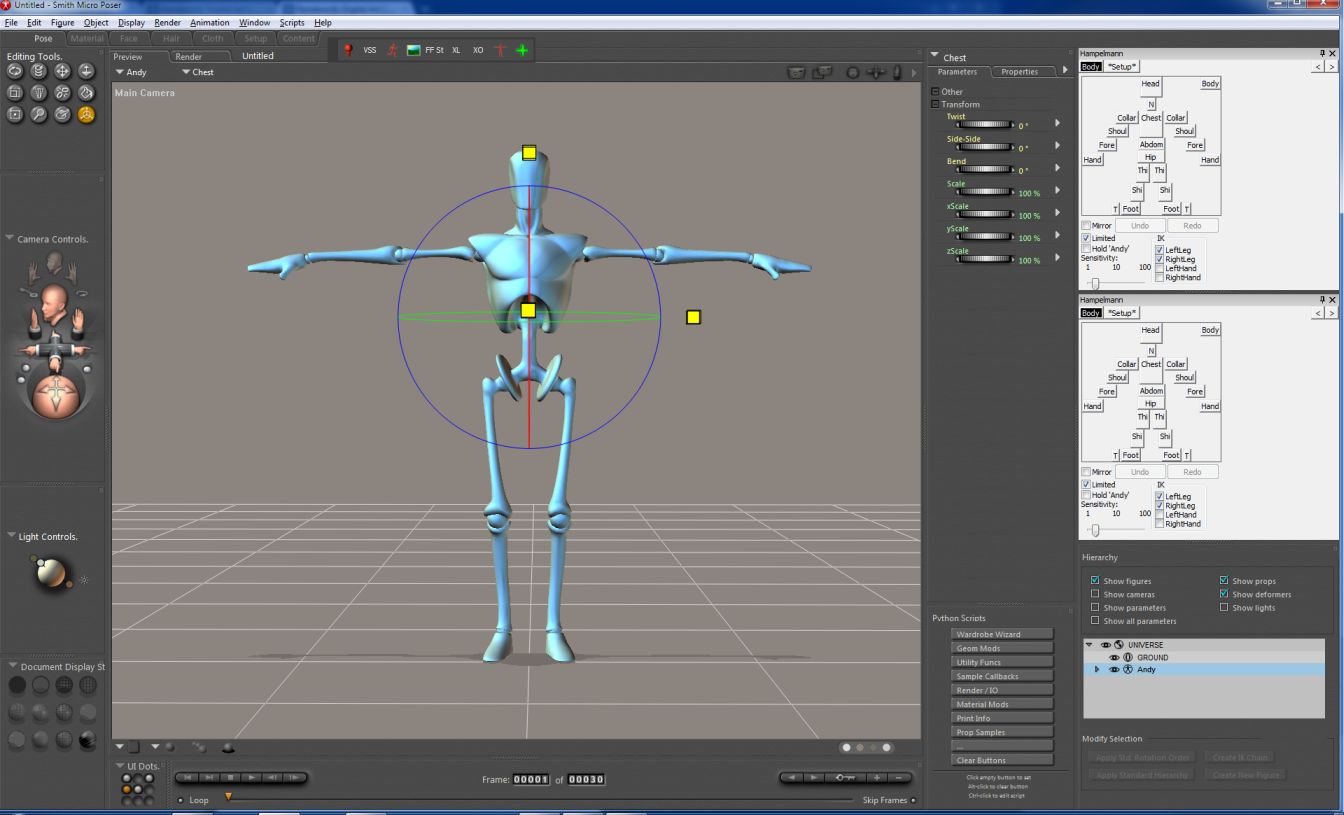This screenshot has height=815, width=1344.
Task: Select the Magnifier tool in Editing Tools
Action: pyautogui.click(x=39, y=114)
